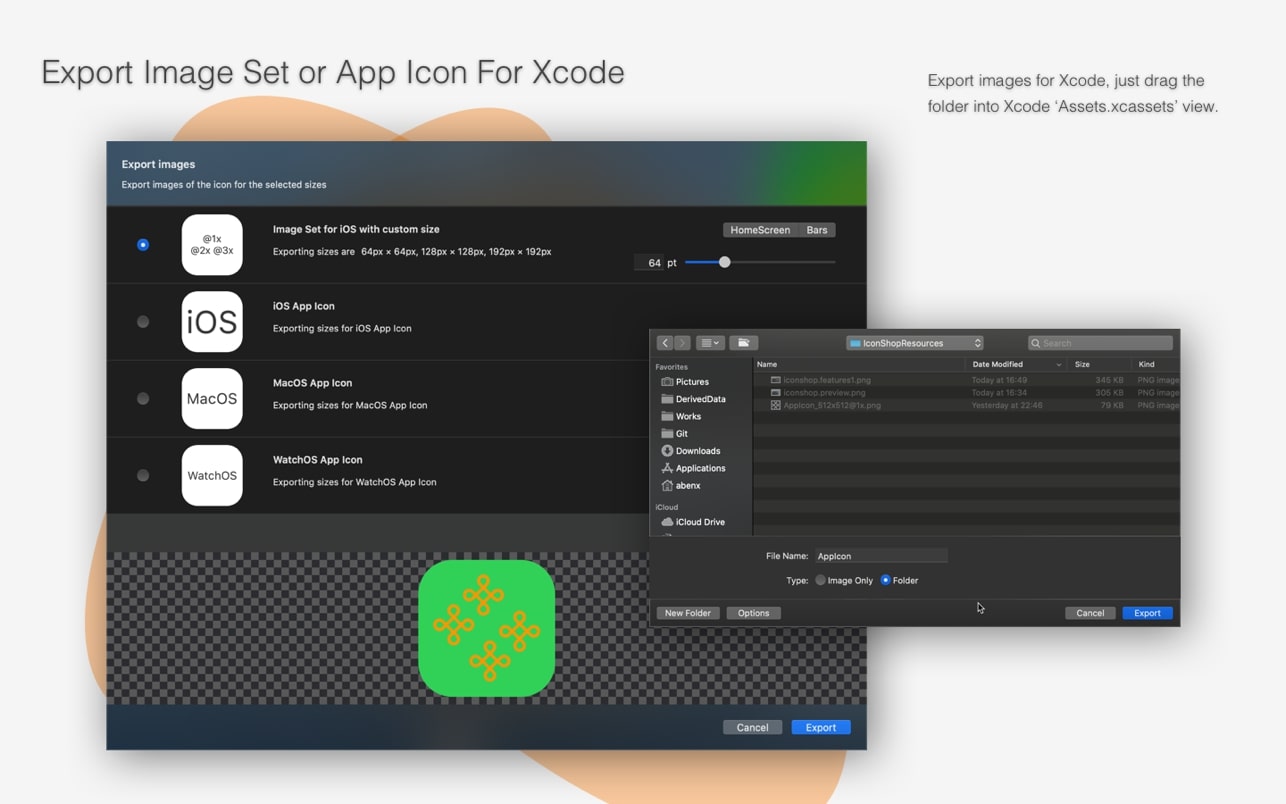Open the view mode dropdown in the file dialog

pos(710,343)
